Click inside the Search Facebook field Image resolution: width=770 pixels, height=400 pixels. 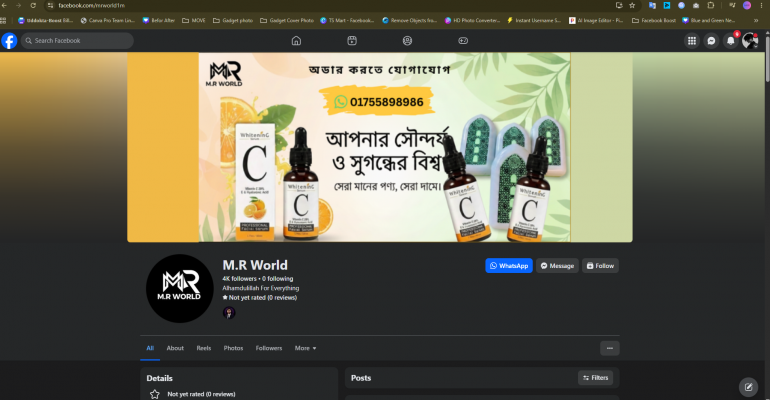[77, 41]
